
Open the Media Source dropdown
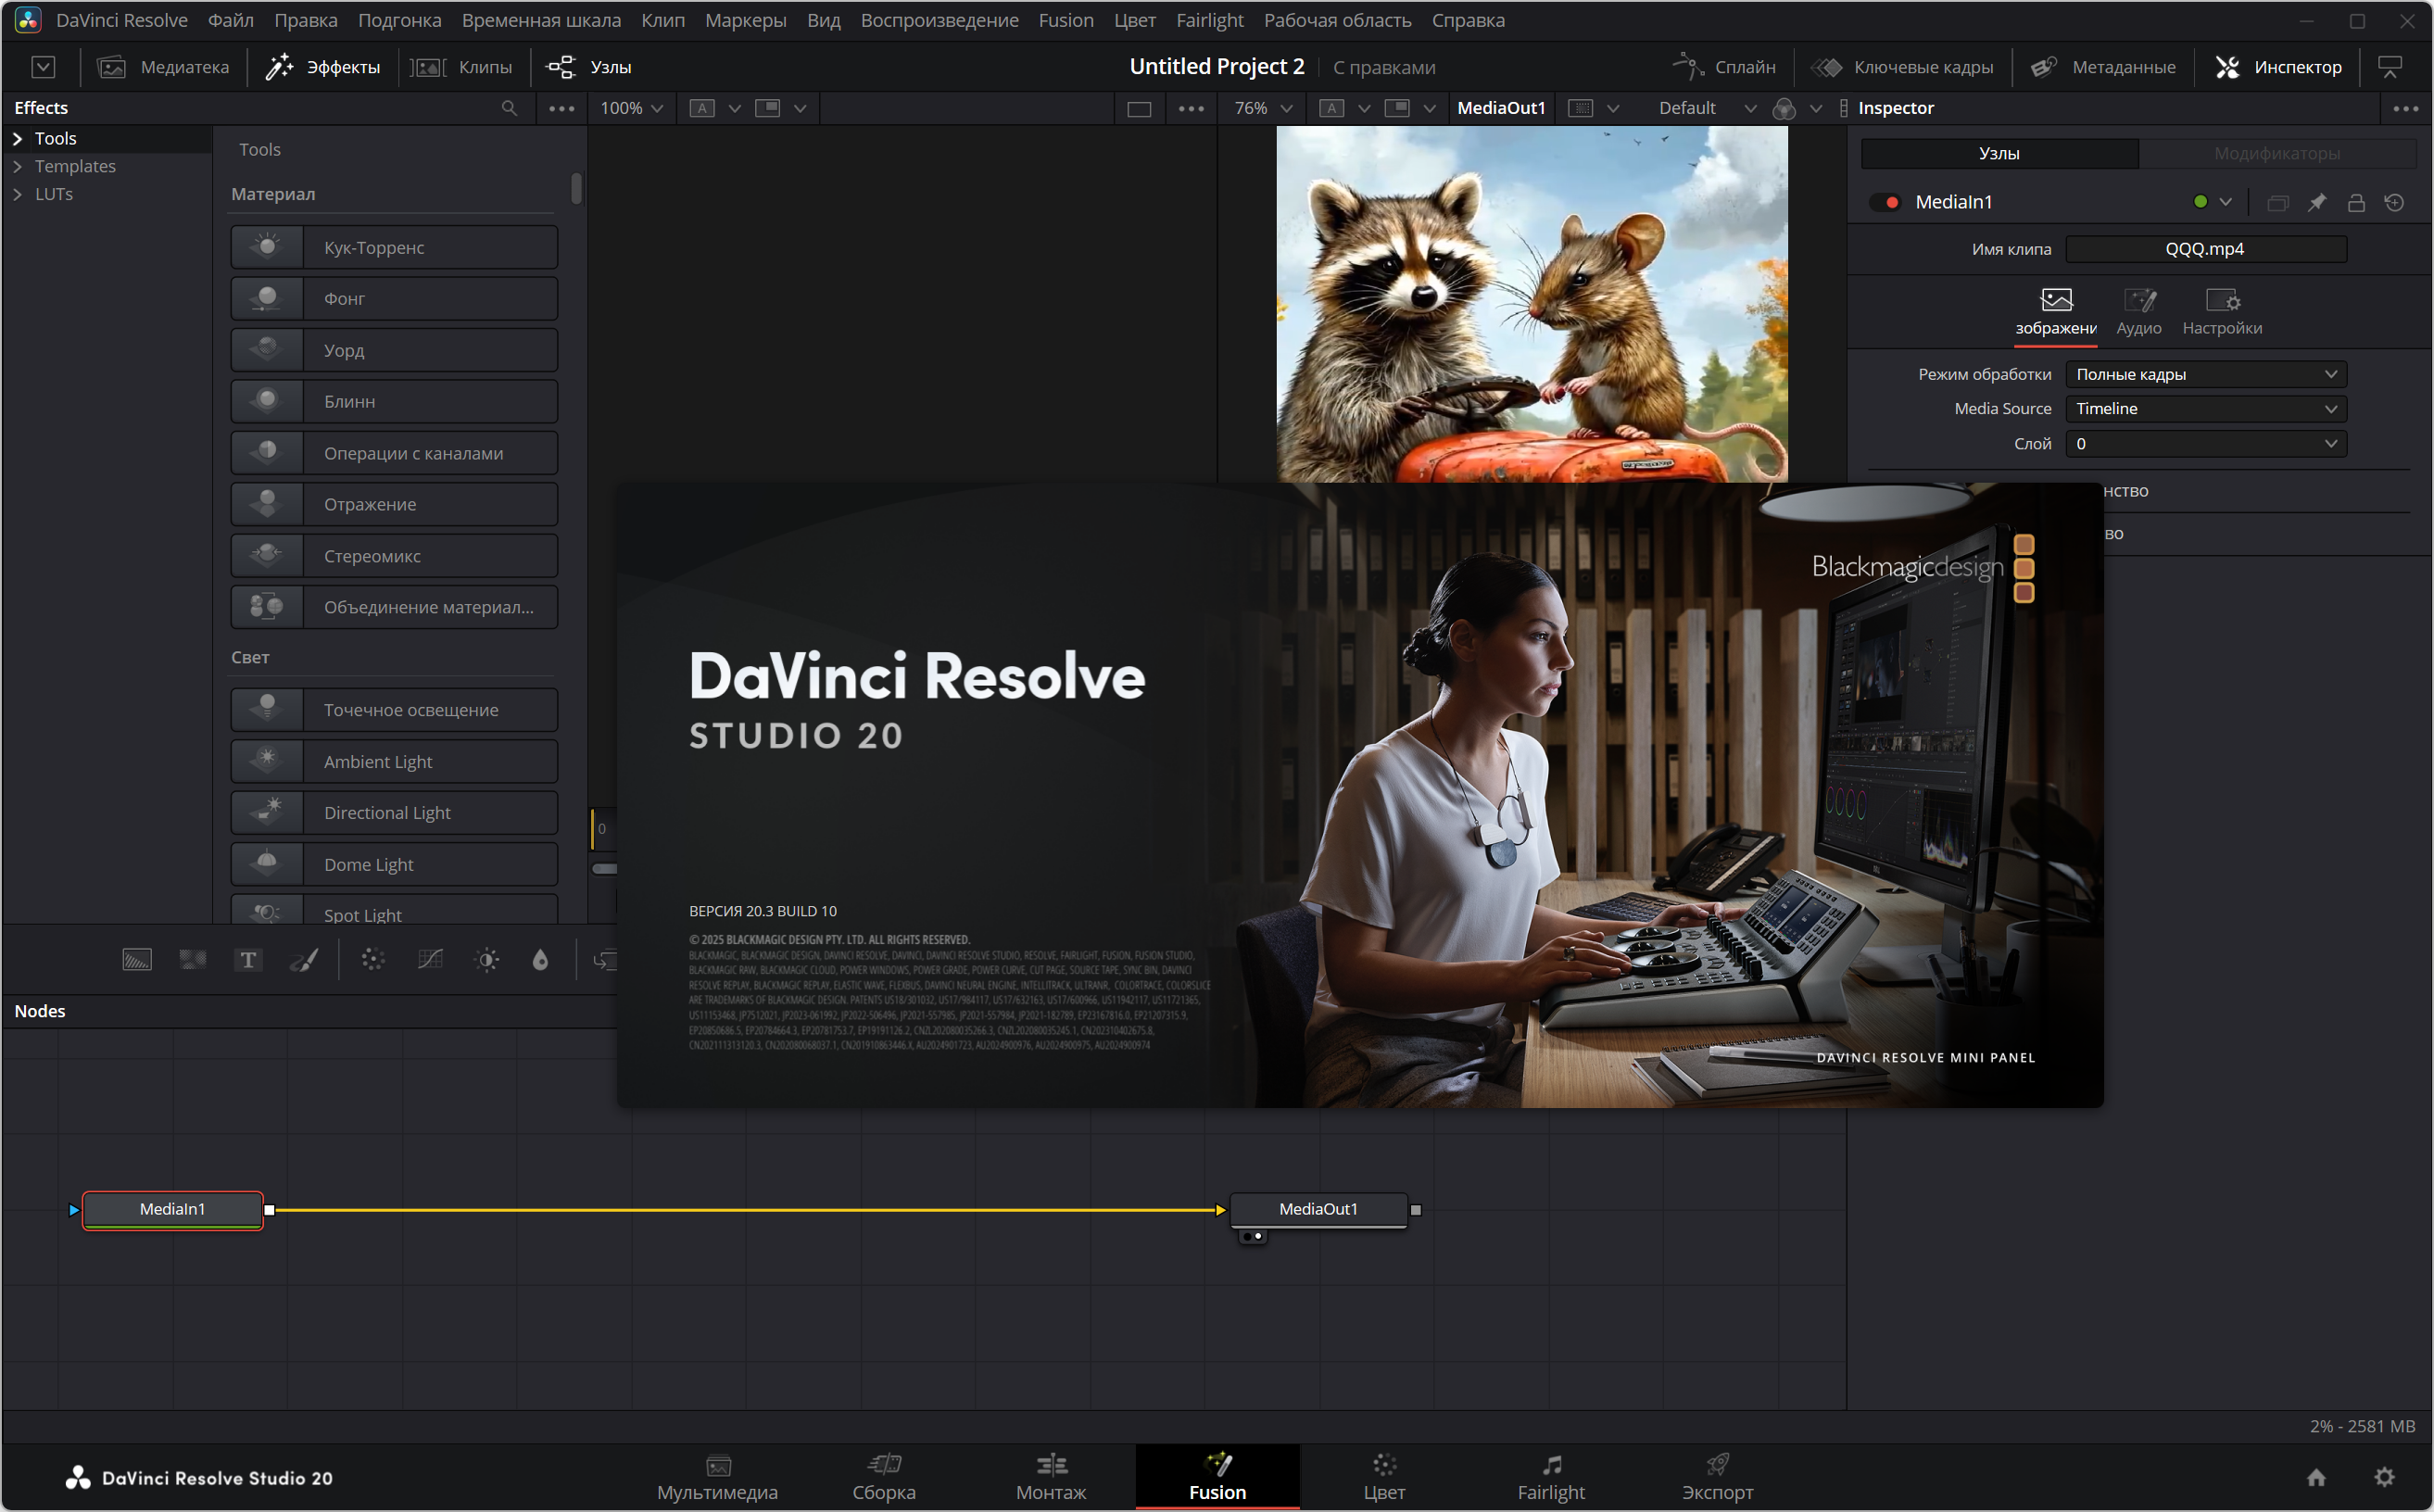coord(2205,408)
